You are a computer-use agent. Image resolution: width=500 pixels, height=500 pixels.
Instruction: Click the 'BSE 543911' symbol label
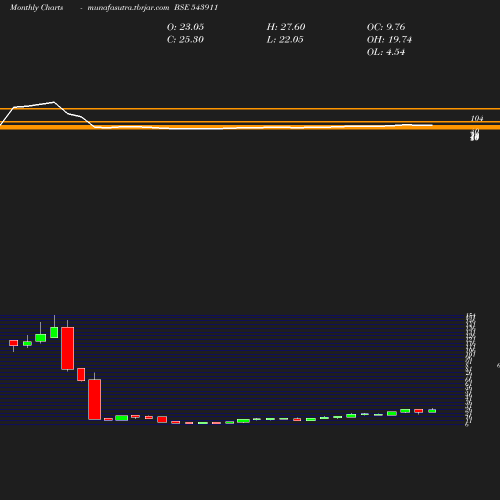click(x=196, y=7)
